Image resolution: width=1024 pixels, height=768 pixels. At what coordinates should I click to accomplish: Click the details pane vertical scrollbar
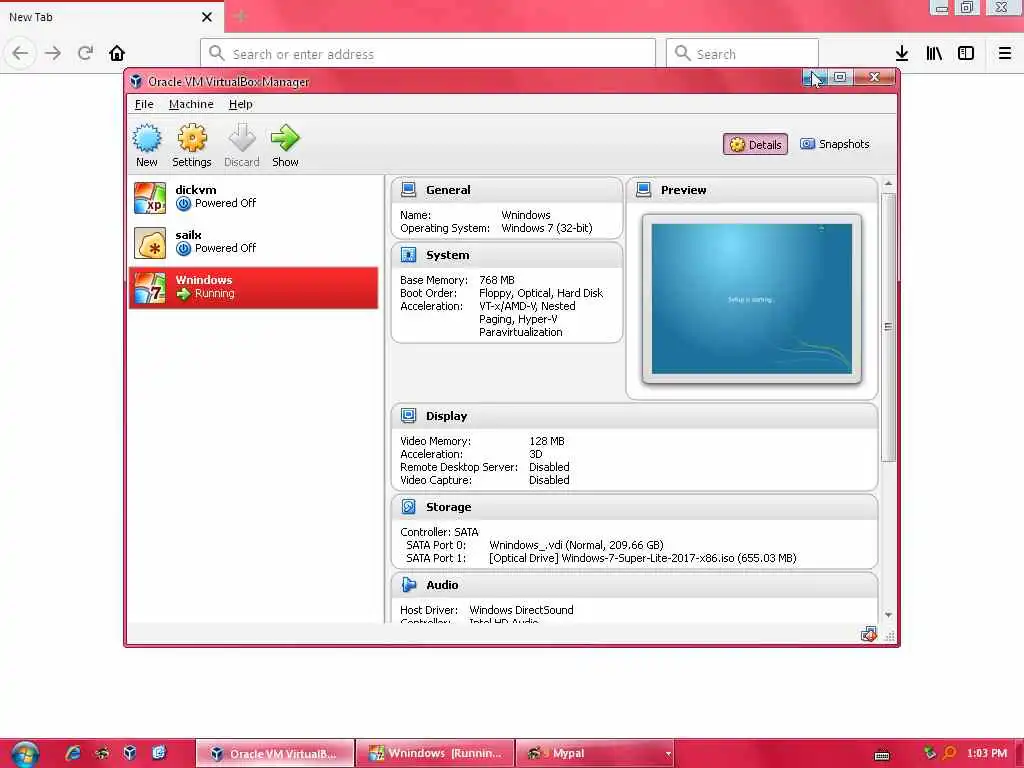(888, 327)
